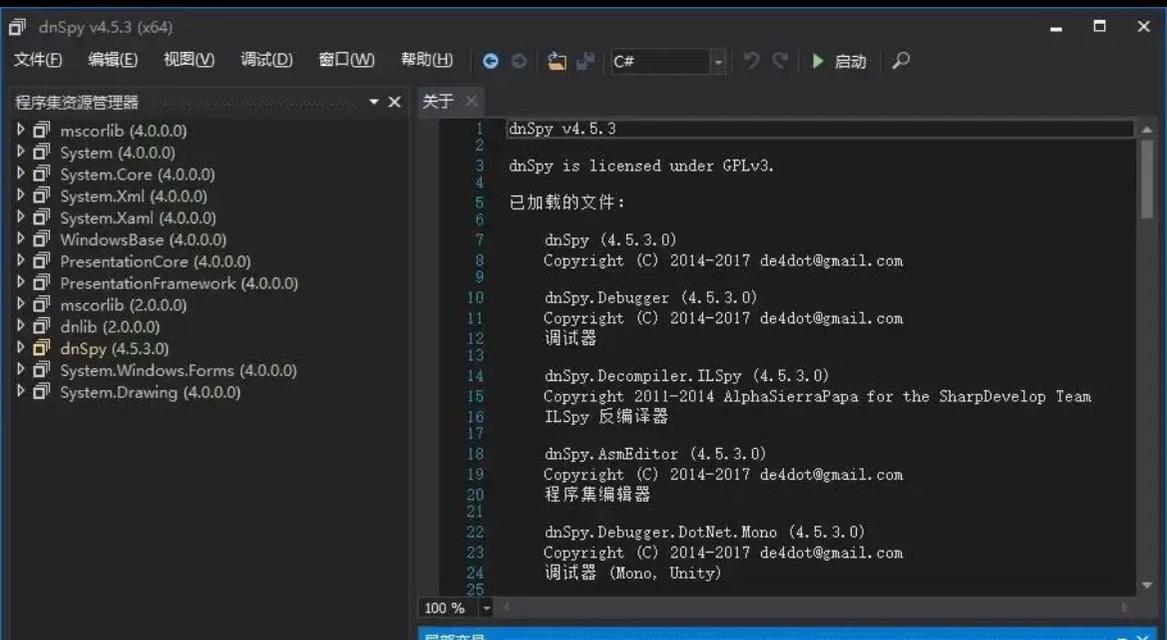This screenshot has height=640, width=1167.
Task: Click the dnSpy (4.5.3.0) assembly icon
Action: point(42,348)
